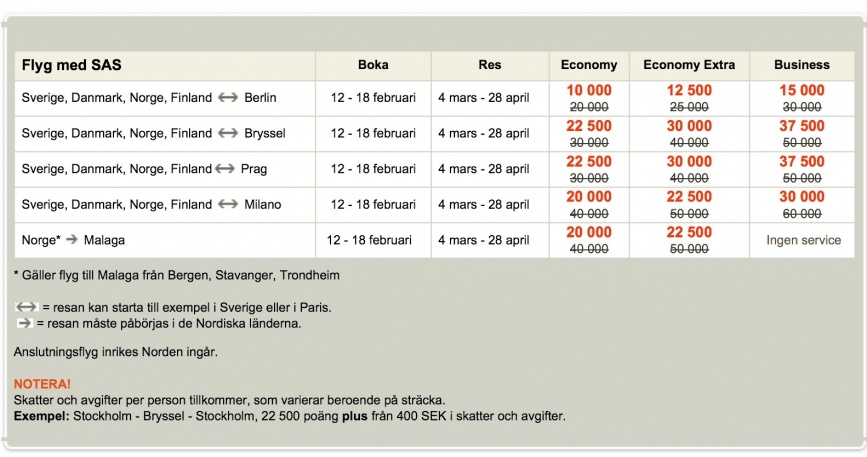
Task: Click the two-way arrow icon in Prag row
Action: tap(224, 169)
